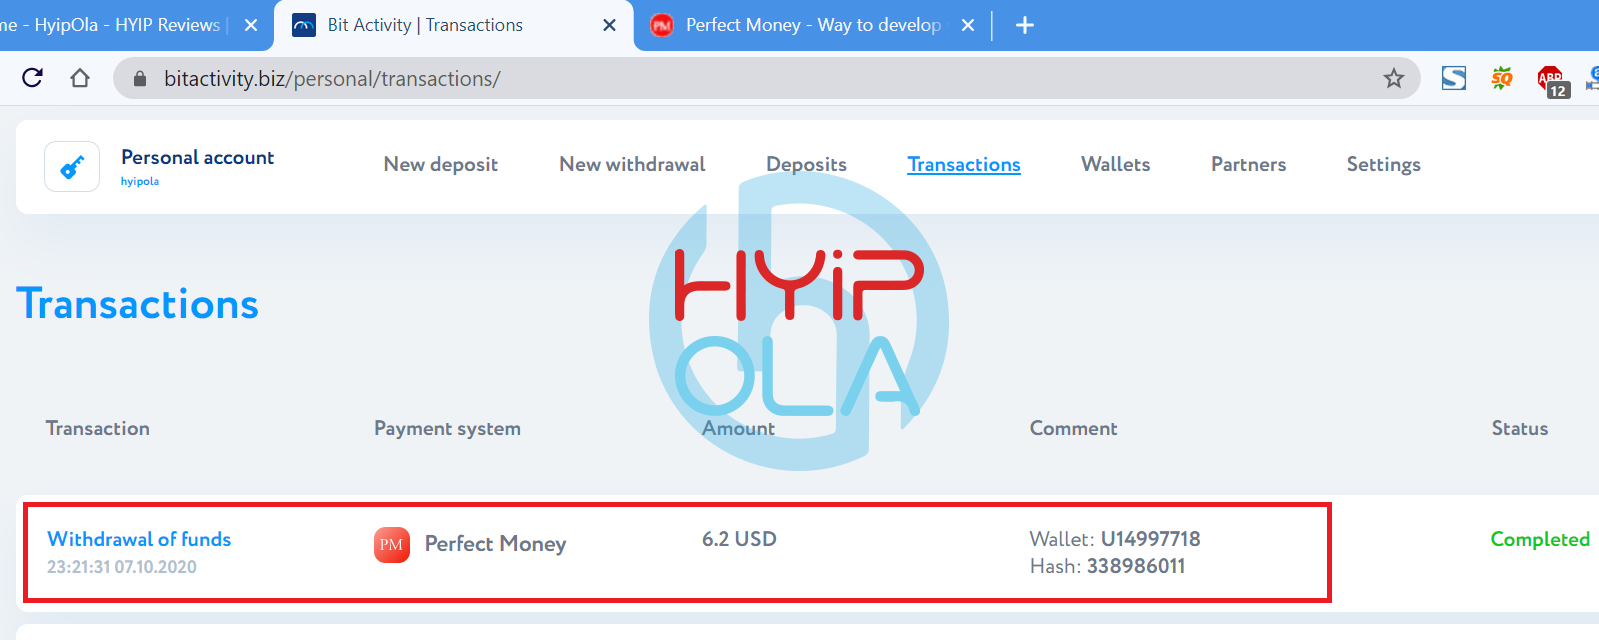Image resolution: width=1599 pixels, height=640 pixels.
Task: Reload the page with the refresh icon
Action: click(32, 78)
